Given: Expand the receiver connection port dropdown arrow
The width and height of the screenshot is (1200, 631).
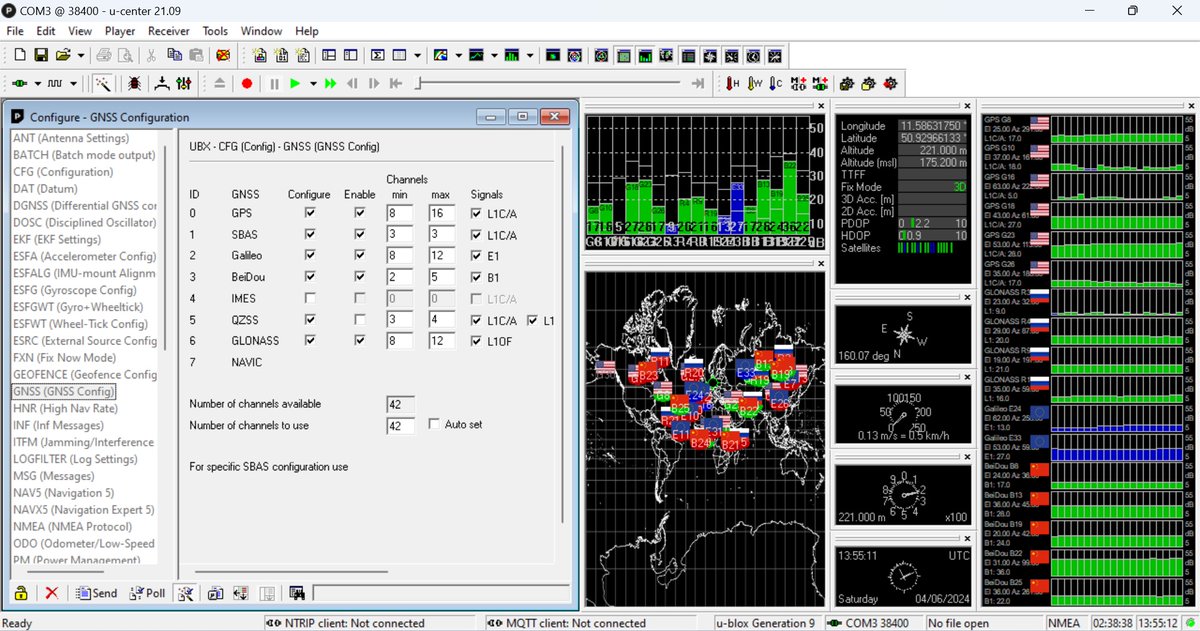Looking at the screenshot, I should (38, 84).
